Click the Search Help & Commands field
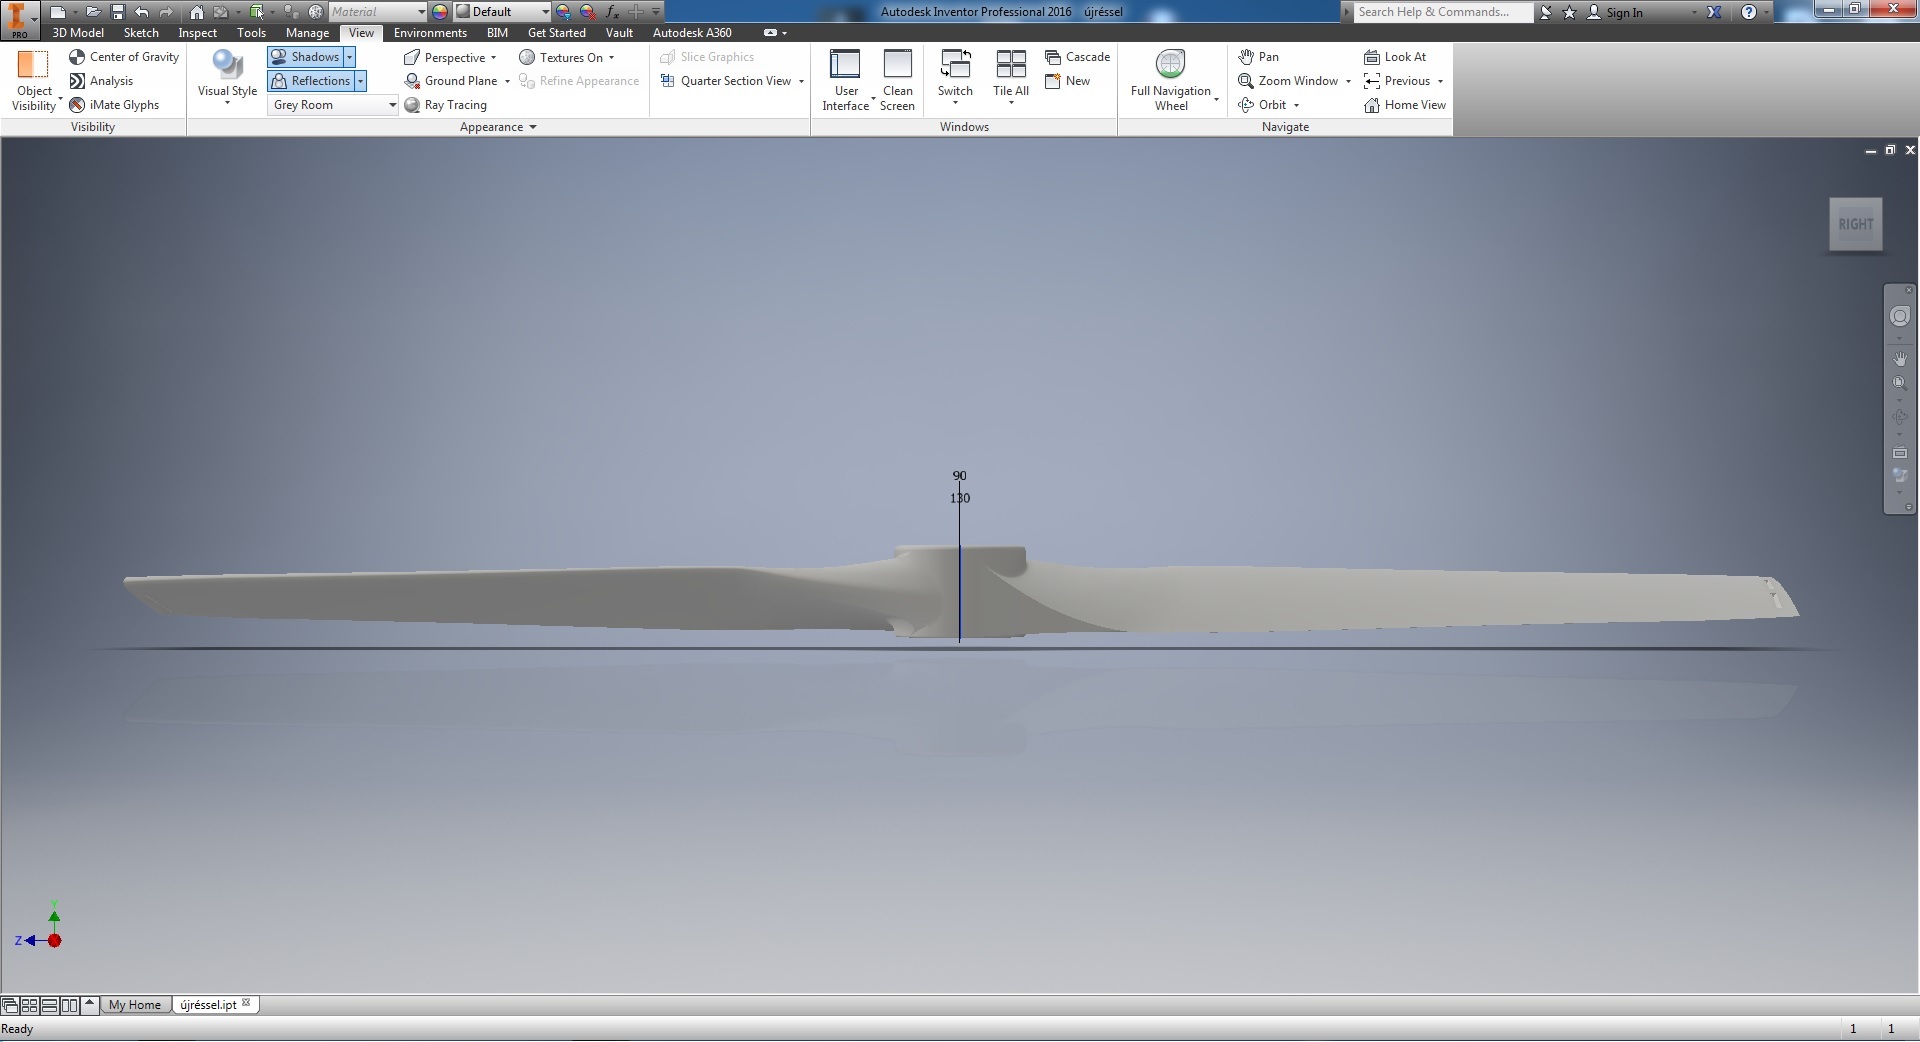The image size is (1920, 1042). (x=1443, y=12)
